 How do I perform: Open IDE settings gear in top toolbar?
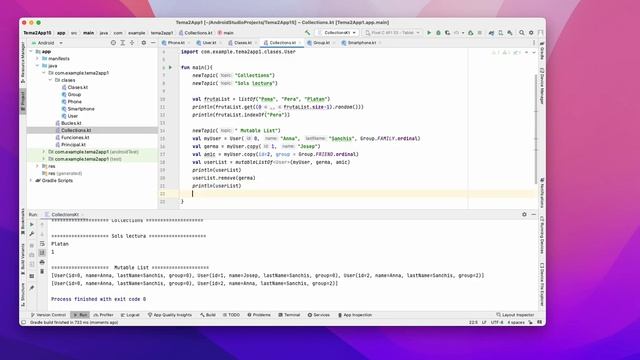(531, 33)
